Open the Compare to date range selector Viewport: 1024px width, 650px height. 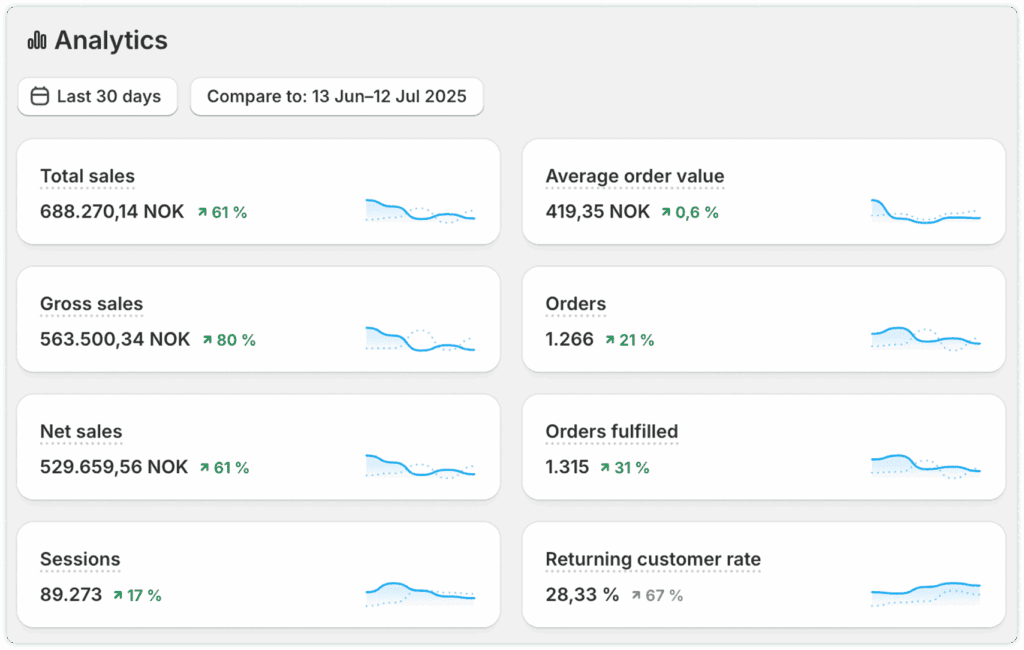(336, 97)
